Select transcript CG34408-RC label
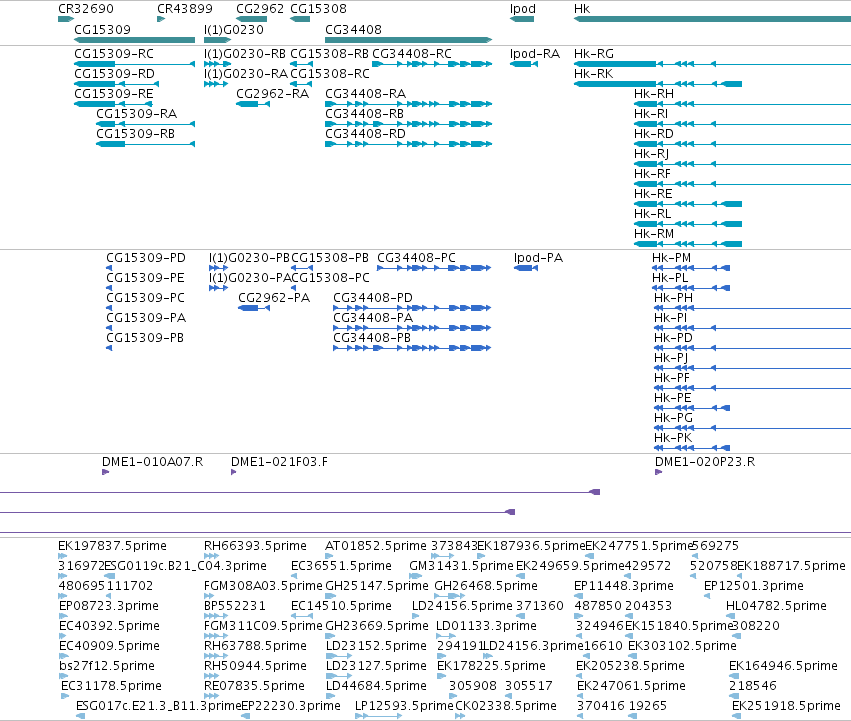This screenshot has height=721, width=851. [x=412, y=54]
